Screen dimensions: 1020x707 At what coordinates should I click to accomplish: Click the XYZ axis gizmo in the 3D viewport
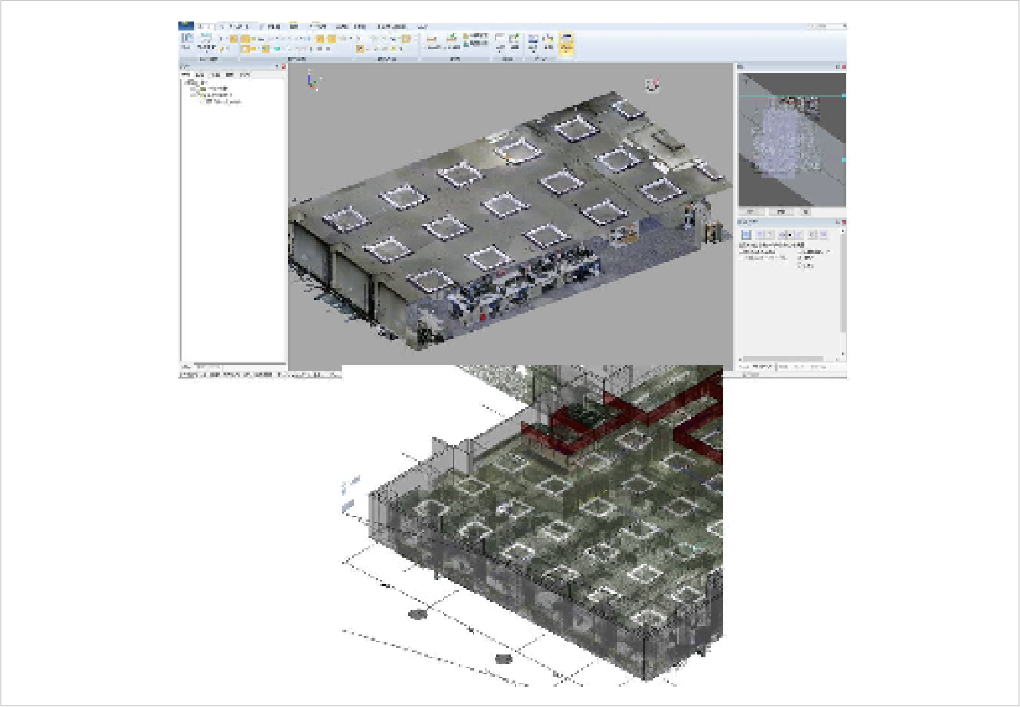(312, 80)
